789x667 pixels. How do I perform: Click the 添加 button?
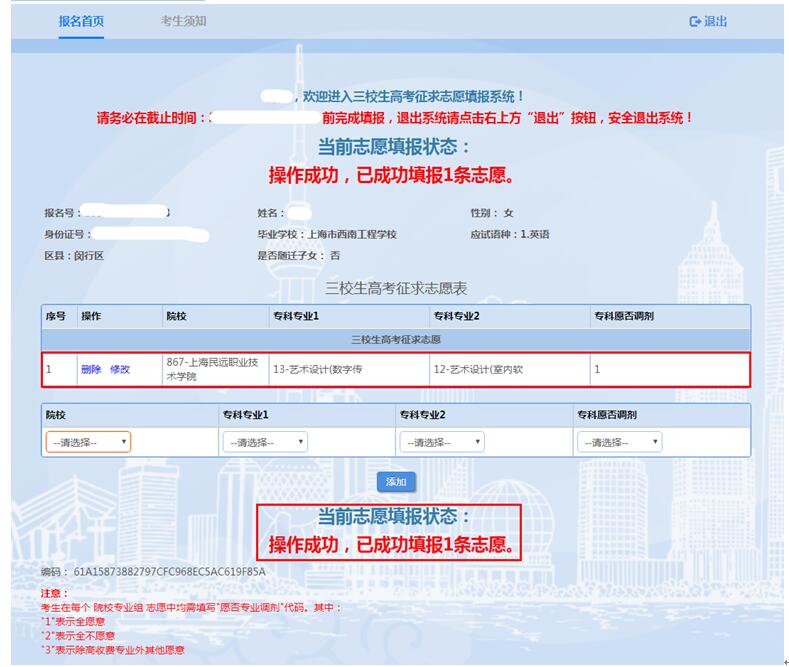pos(396,482)
